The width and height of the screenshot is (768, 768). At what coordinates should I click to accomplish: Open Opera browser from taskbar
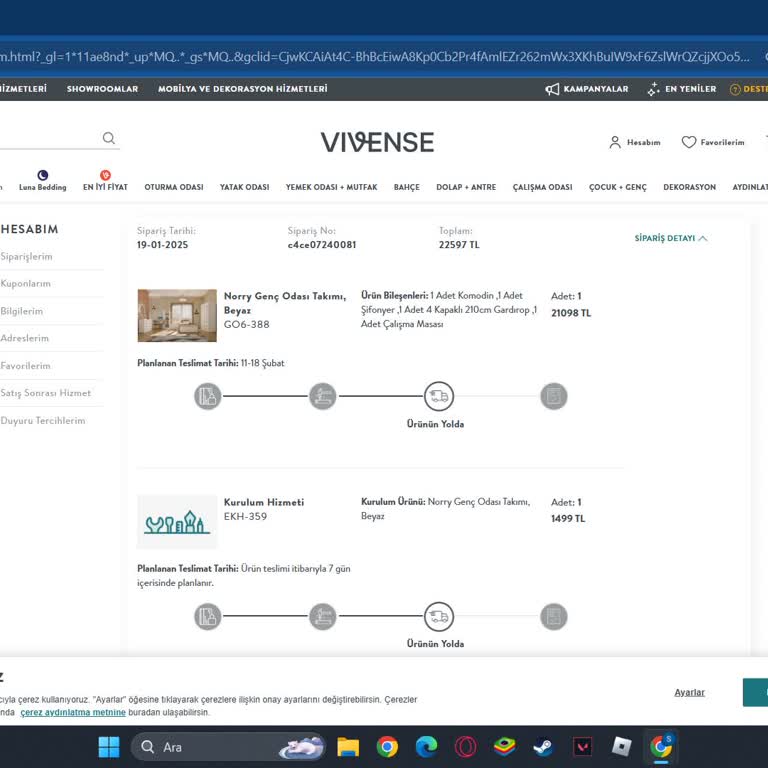pos(465,747)
